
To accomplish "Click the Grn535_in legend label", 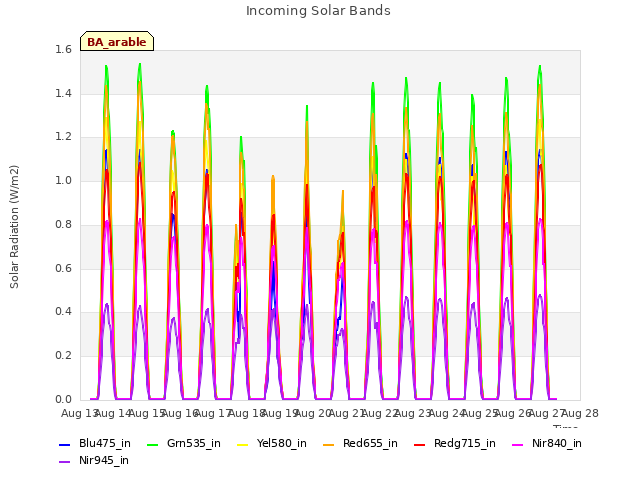I will 194,444.
